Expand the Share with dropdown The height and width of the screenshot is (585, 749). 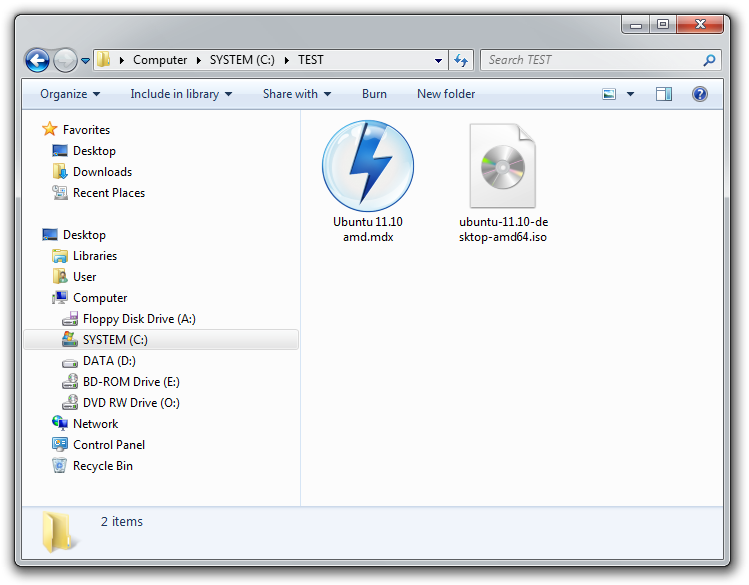click(x=297, y=94)
